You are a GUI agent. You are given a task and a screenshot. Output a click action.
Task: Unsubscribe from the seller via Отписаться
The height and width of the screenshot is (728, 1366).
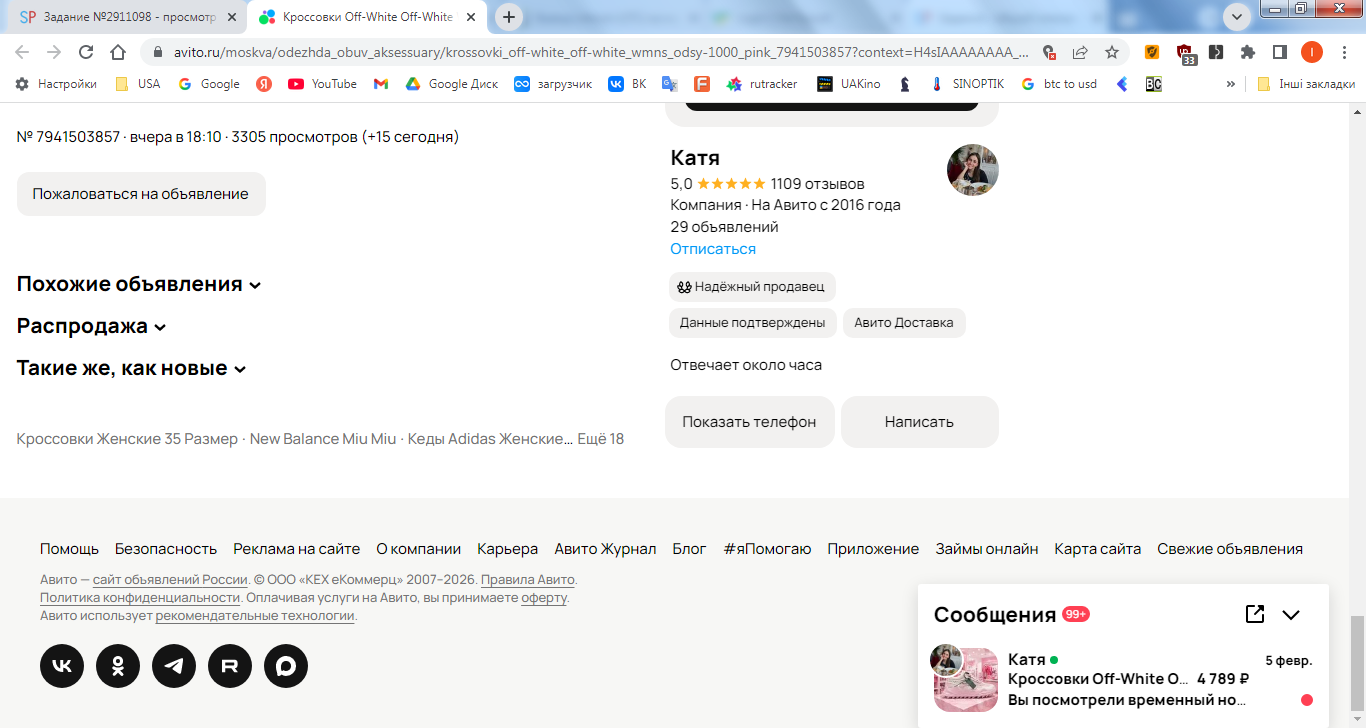(x=713, y=249)
